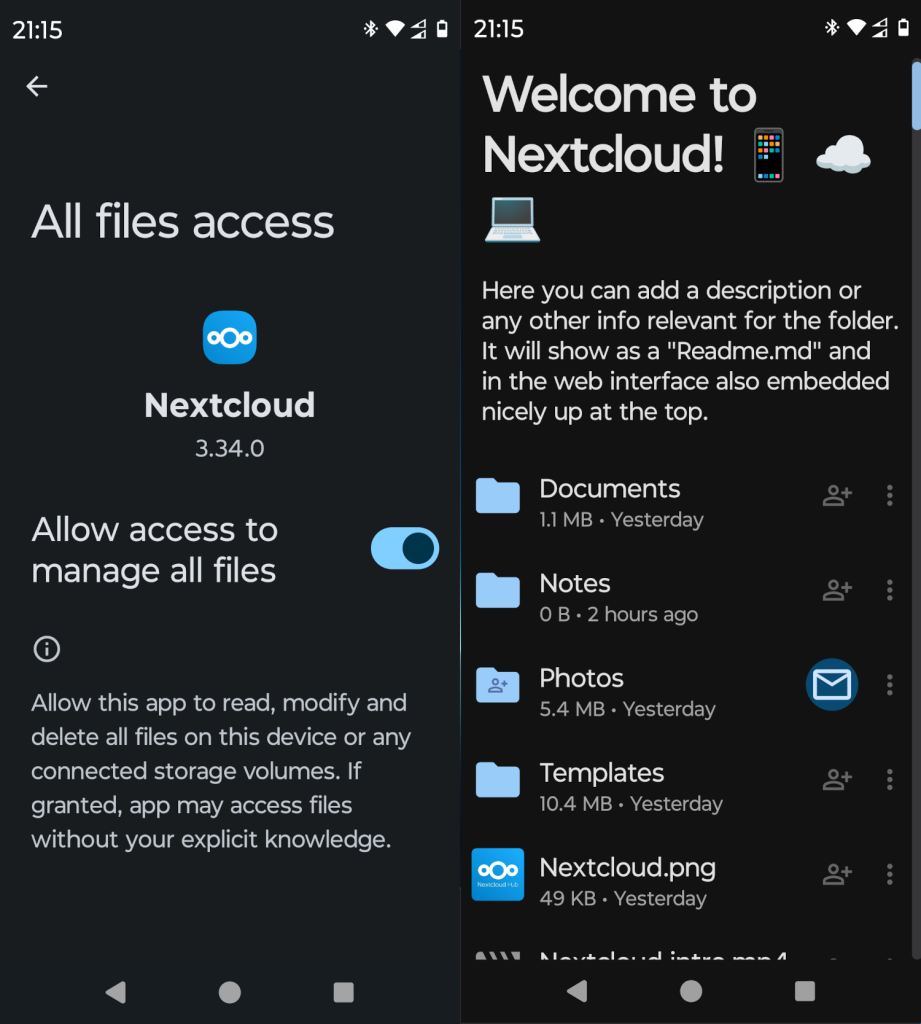
Task: Tap the mail share icon for Photos
Action: 832,685
